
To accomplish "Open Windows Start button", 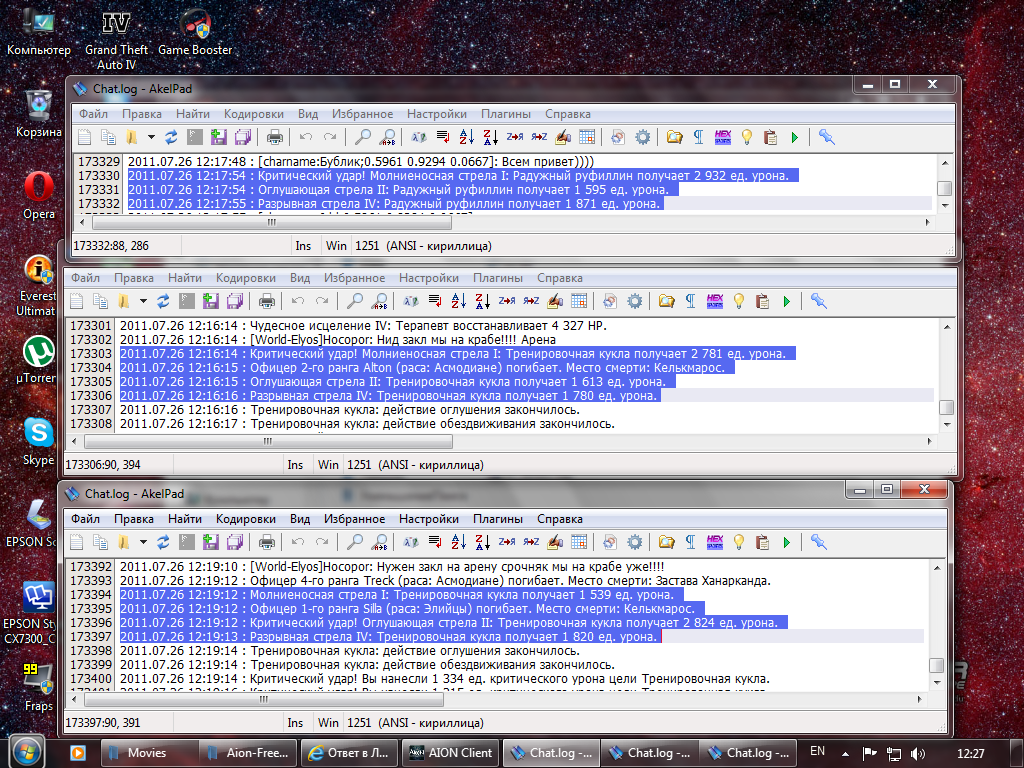I will tap(26, 752).
